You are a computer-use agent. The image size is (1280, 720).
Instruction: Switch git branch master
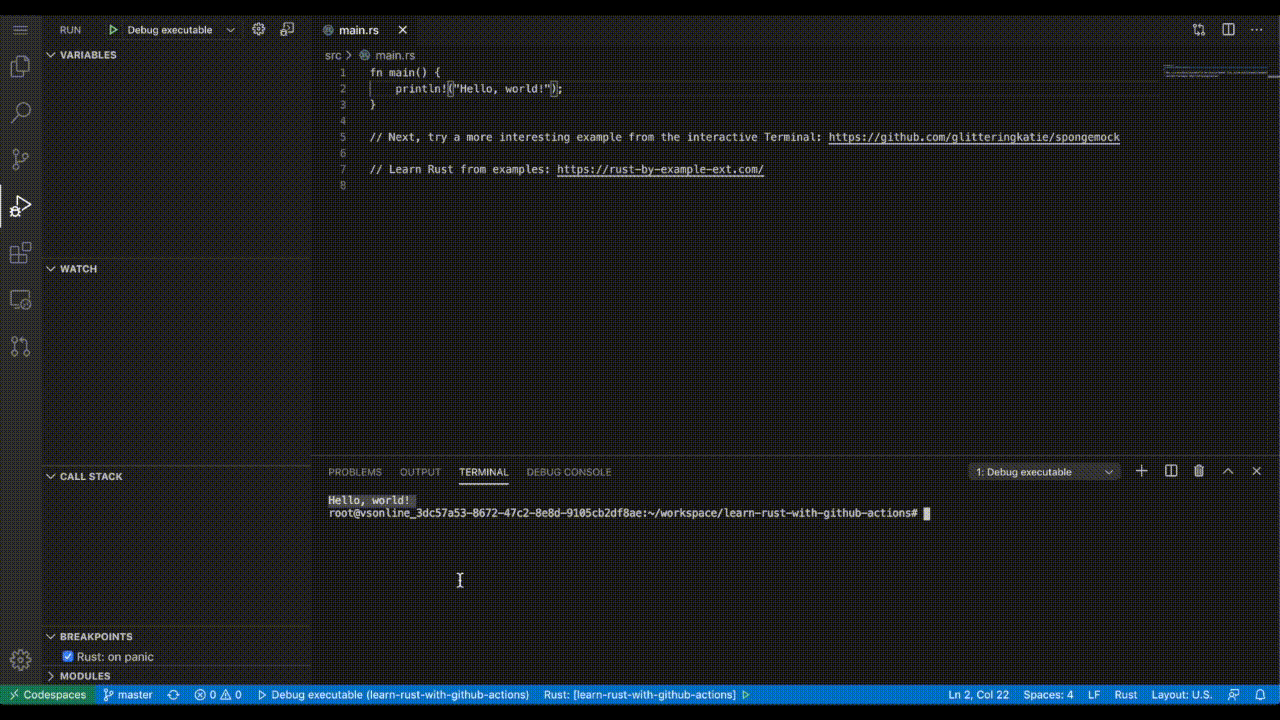pos(128,694)
